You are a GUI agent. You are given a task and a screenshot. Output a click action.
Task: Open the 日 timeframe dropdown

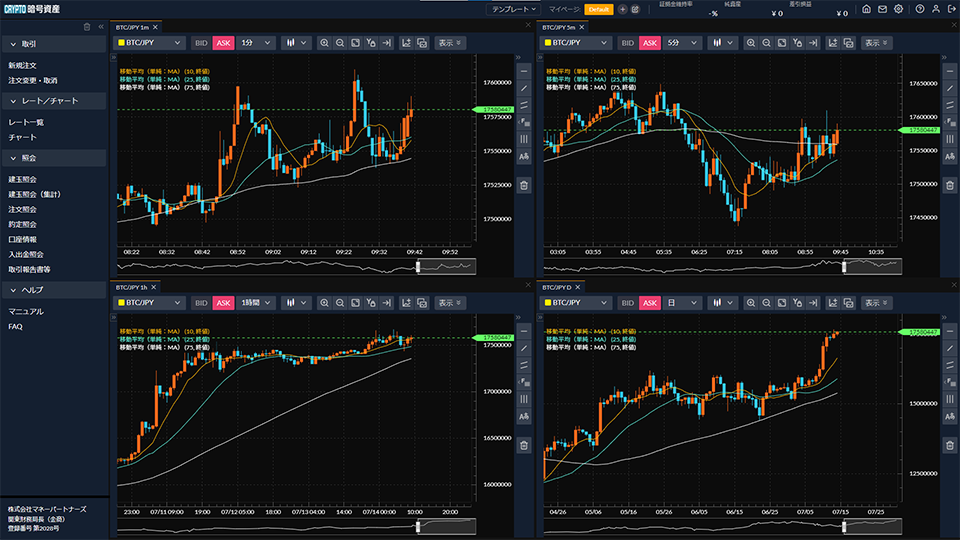[683, 303]
